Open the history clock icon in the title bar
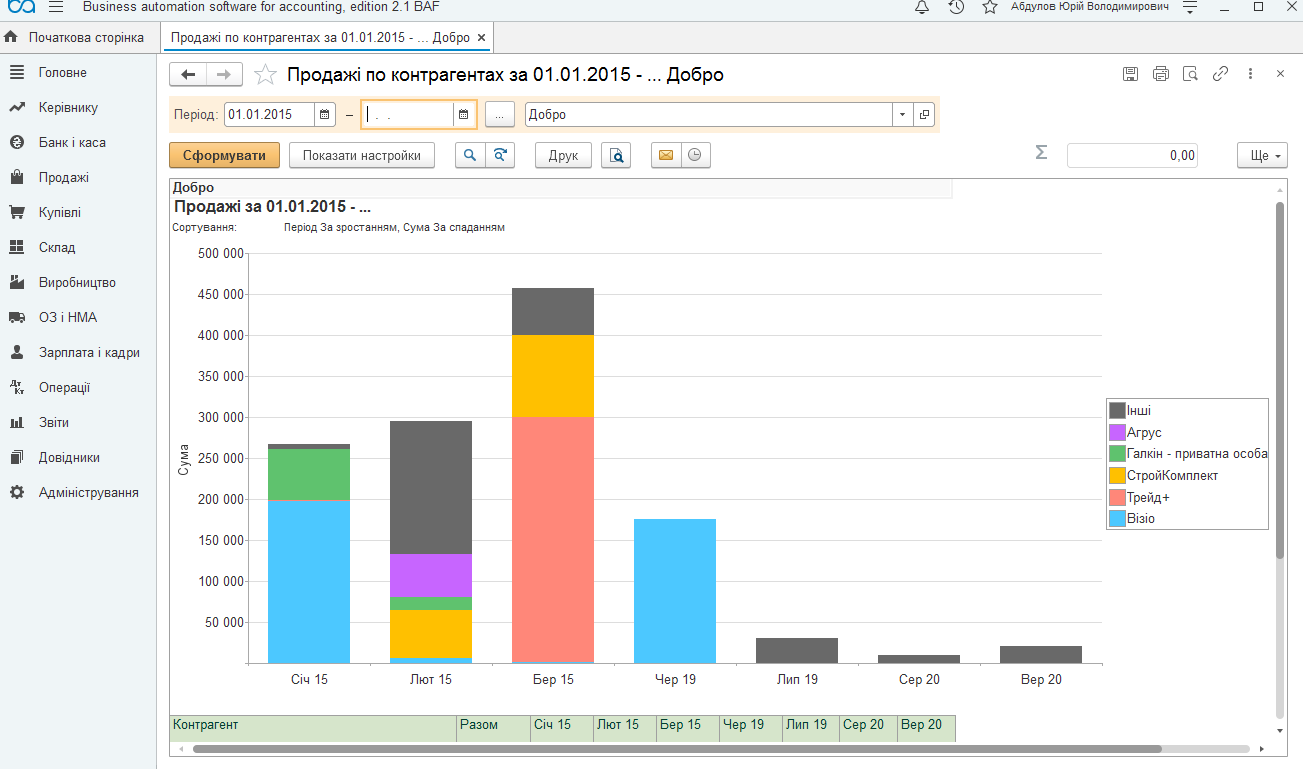This screenshot has height=769, width=1303. pos(956,7)
